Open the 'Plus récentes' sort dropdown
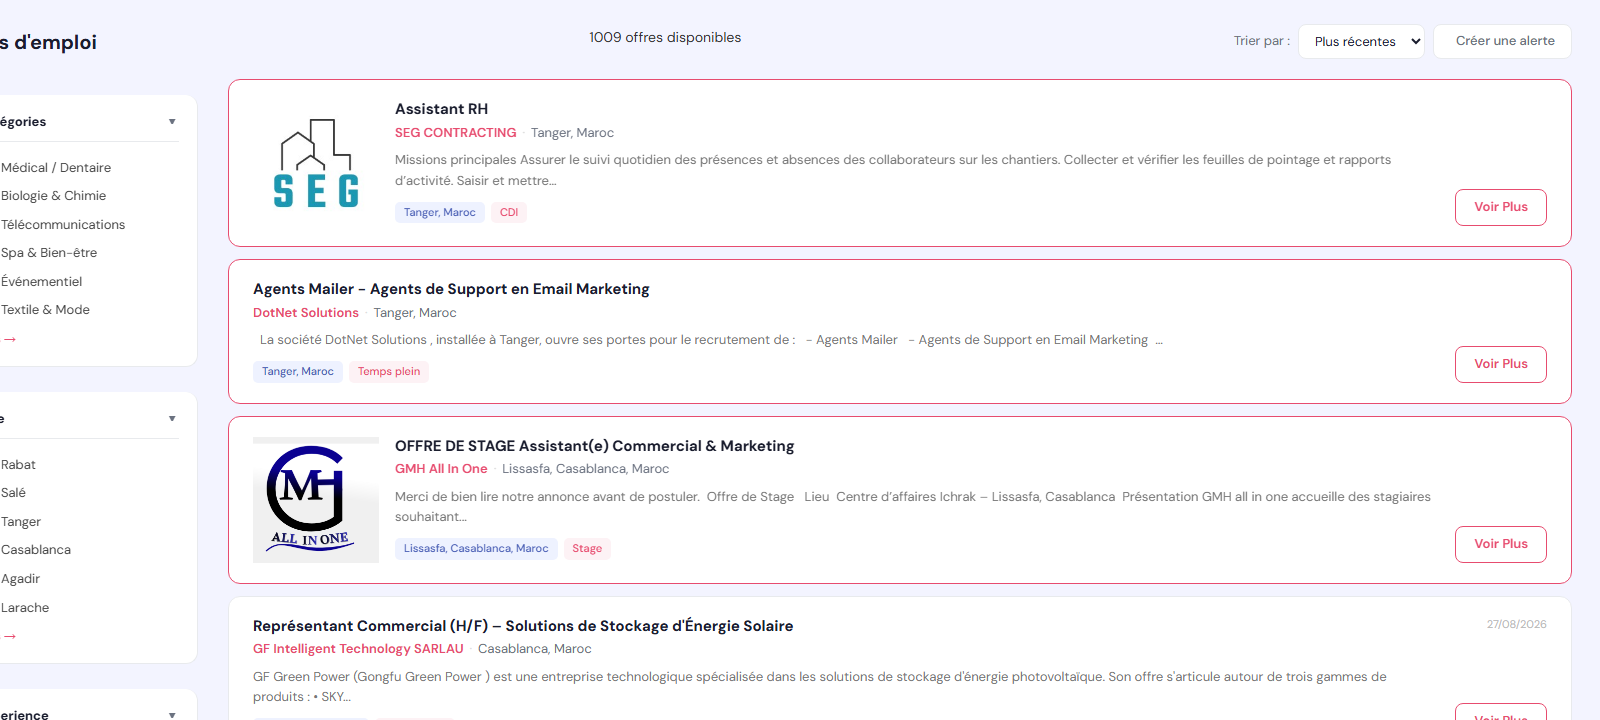Viewport: 1600px width, 720px height. click(1361, 41)
